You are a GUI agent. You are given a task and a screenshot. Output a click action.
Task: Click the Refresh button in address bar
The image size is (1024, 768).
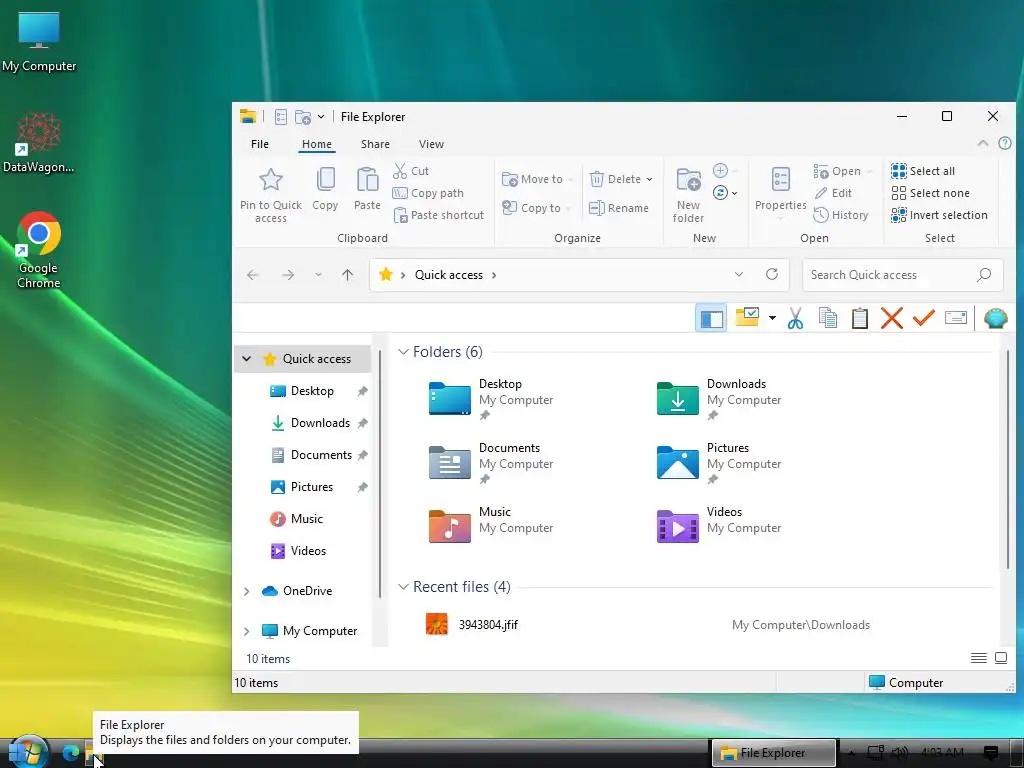click(772, 274)
